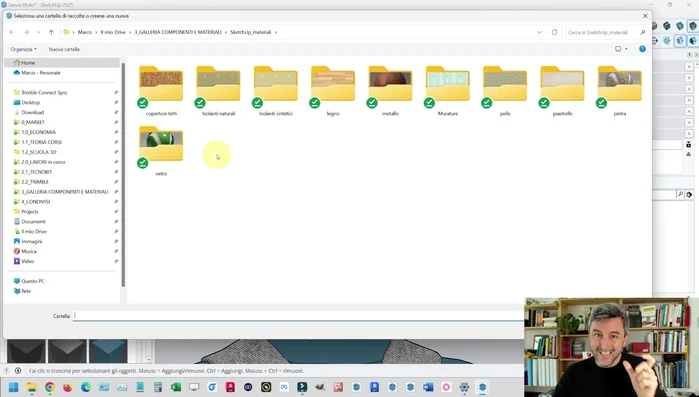
Task: Click the info icon in SketchUp status bar
Action: pyautogui.click(x=18, y=371)
